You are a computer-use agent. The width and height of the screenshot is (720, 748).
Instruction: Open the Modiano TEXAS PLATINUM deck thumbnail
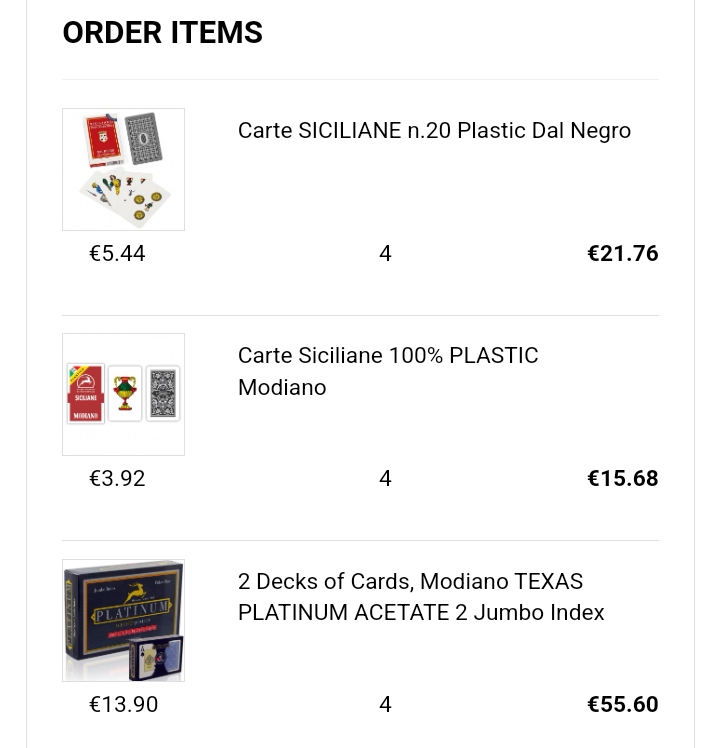tap(124, 620)
